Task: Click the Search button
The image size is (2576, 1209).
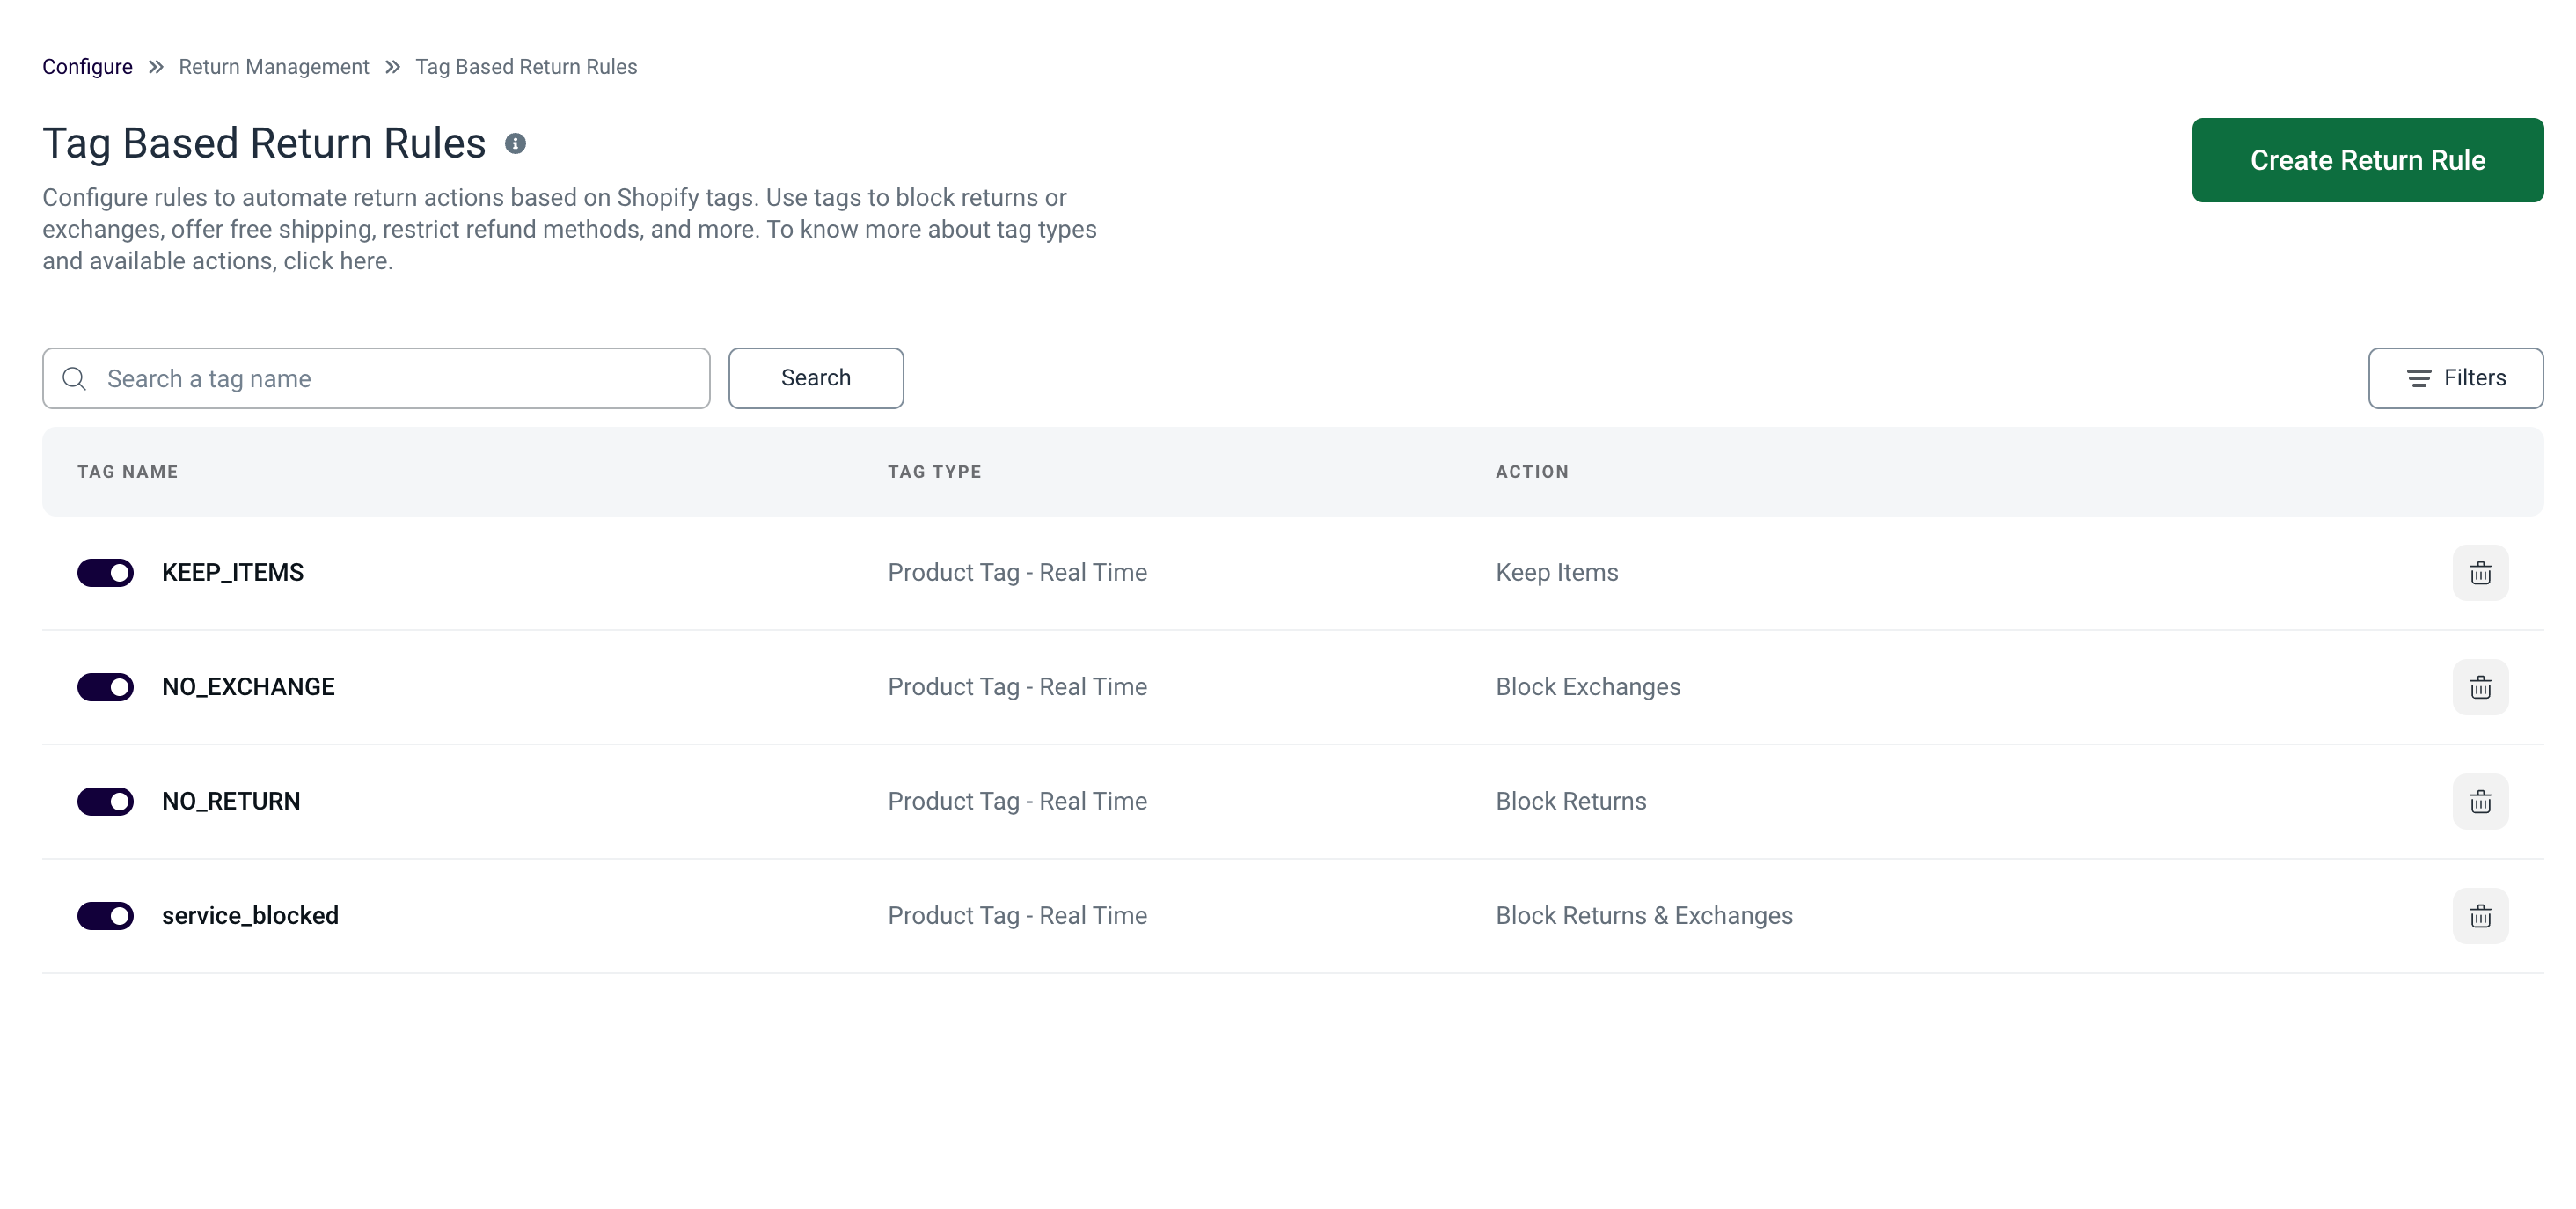Action: pyautogui.click(x=815, y=378)
